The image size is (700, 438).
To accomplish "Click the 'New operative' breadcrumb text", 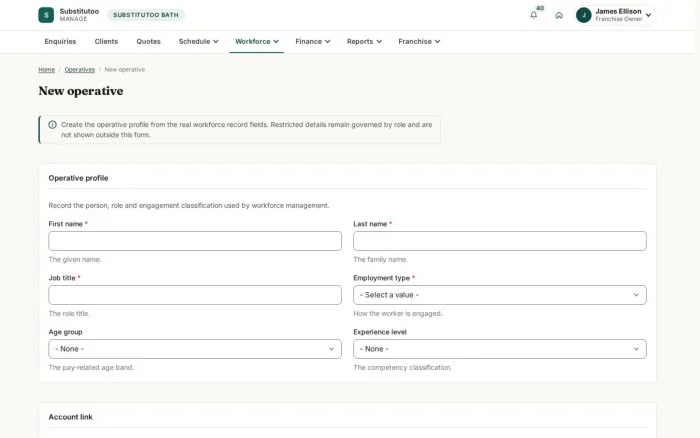I will tap(125, 70).
